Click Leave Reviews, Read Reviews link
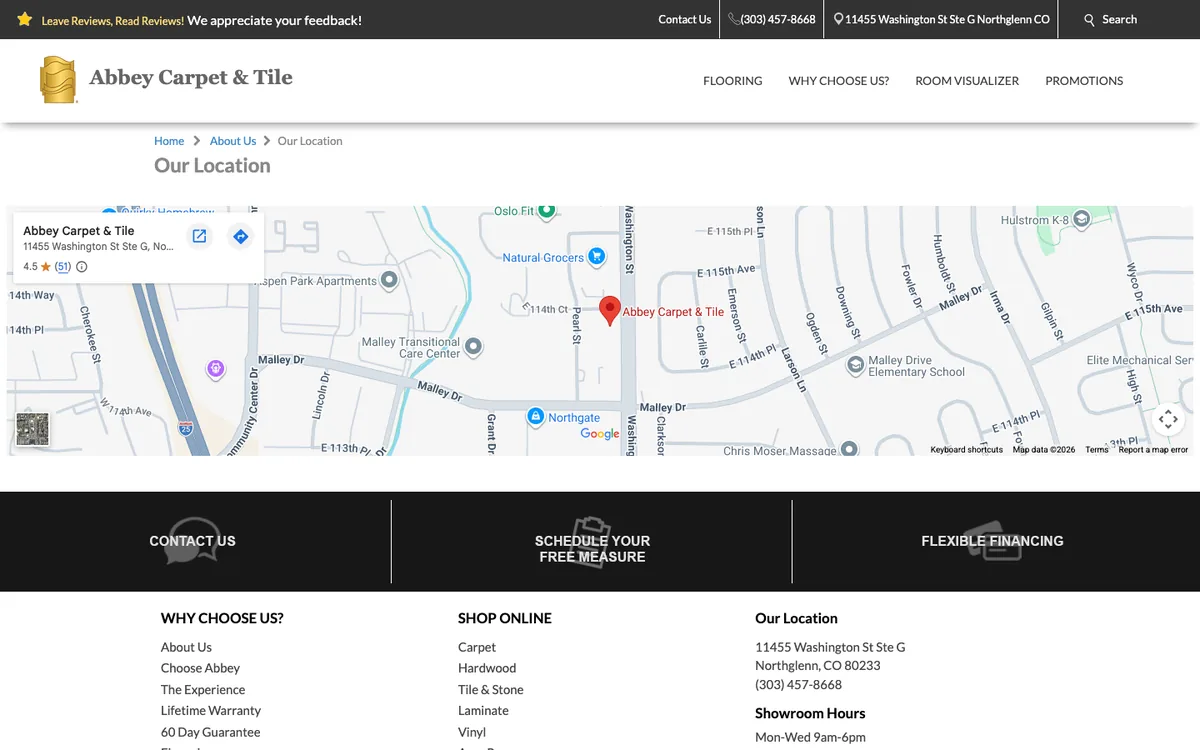Image resolution: width=1200 pixels, height=750 pixels. [x=112, y=20]
